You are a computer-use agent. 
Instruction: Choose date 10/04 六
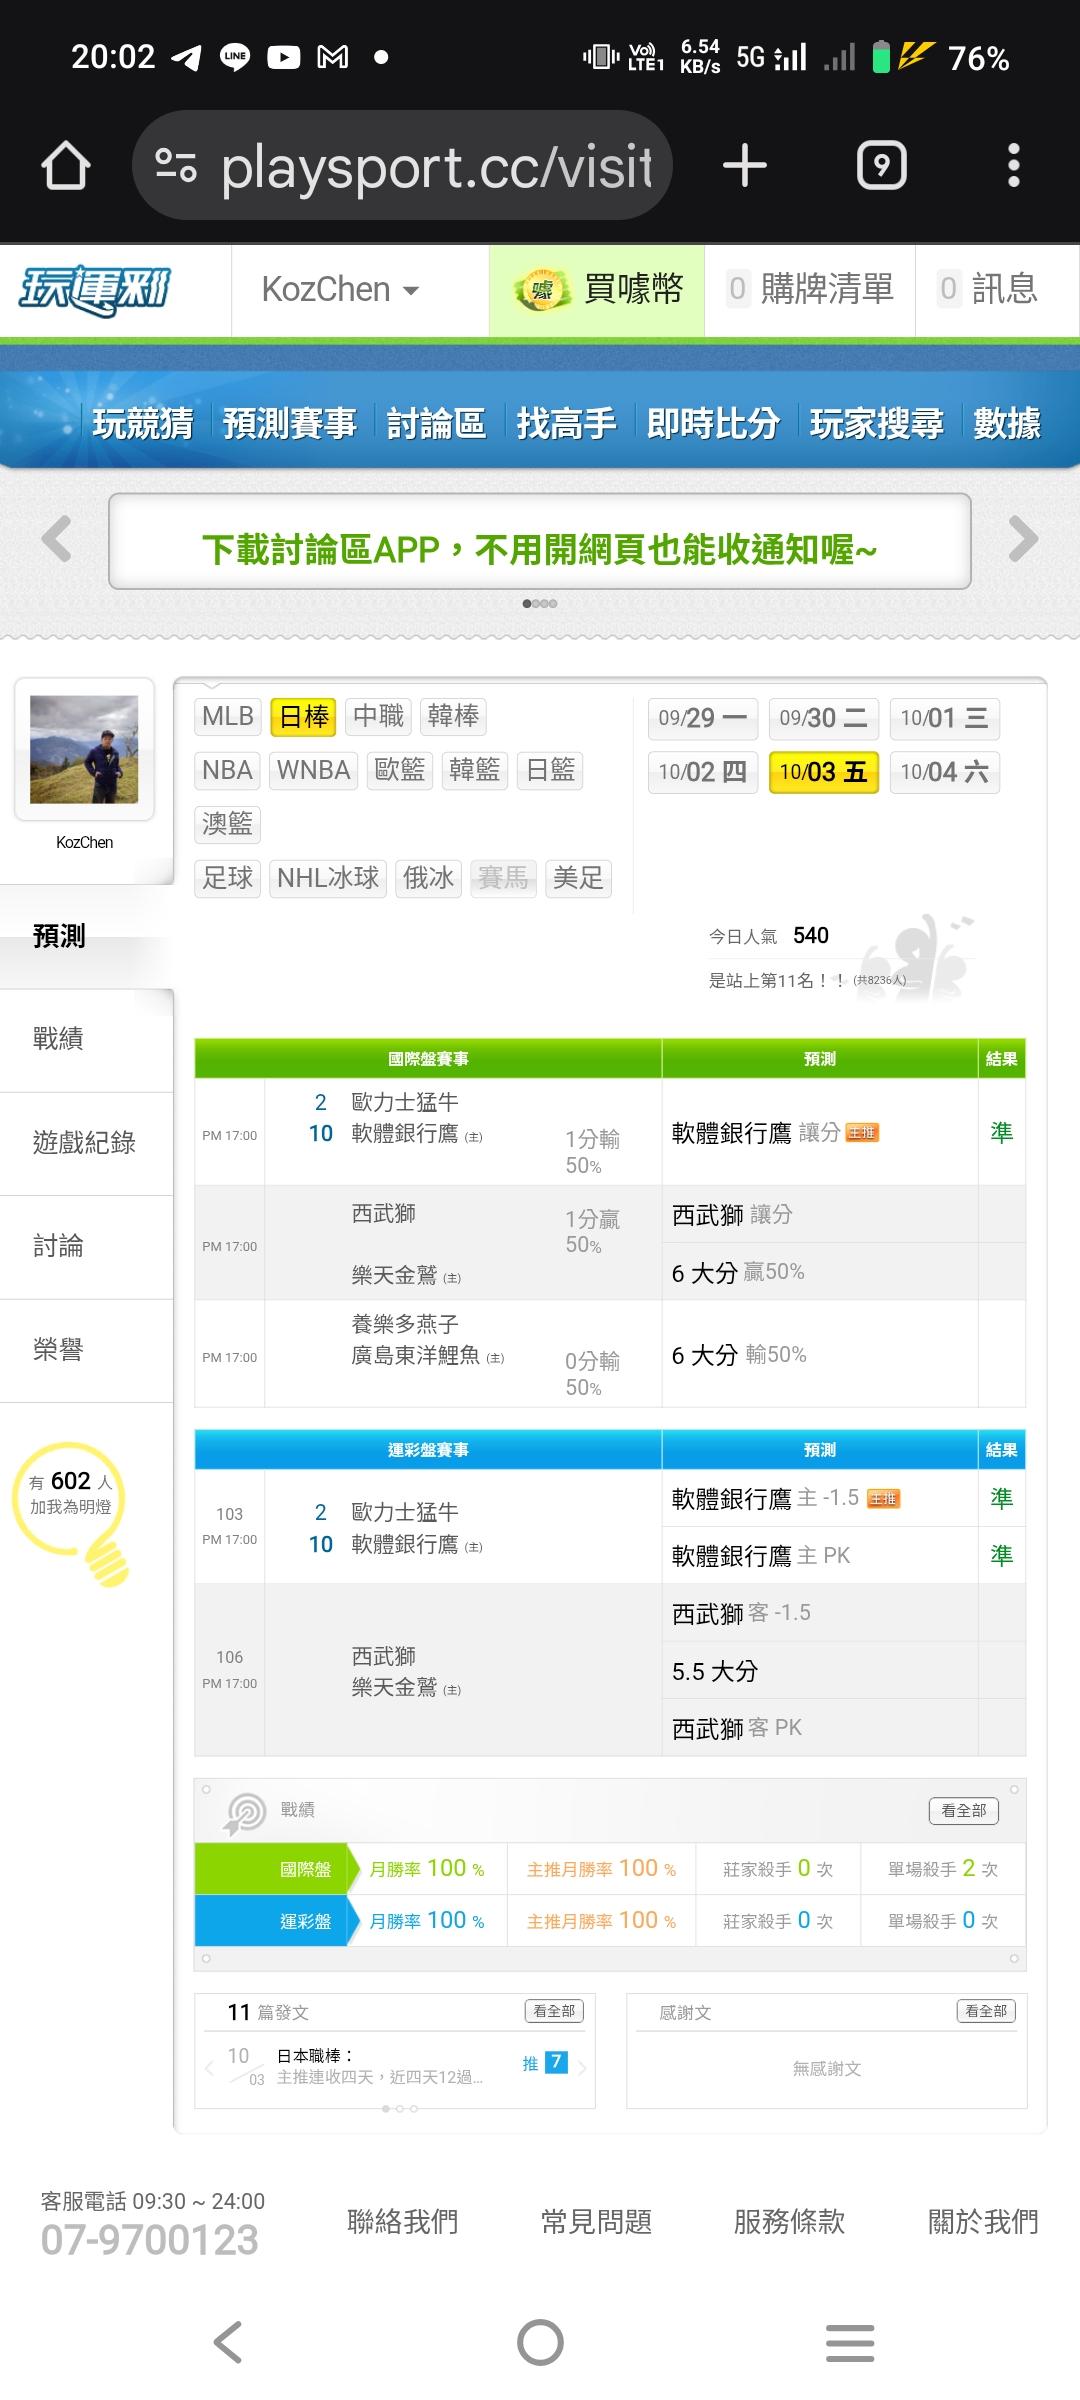(945, 772)
